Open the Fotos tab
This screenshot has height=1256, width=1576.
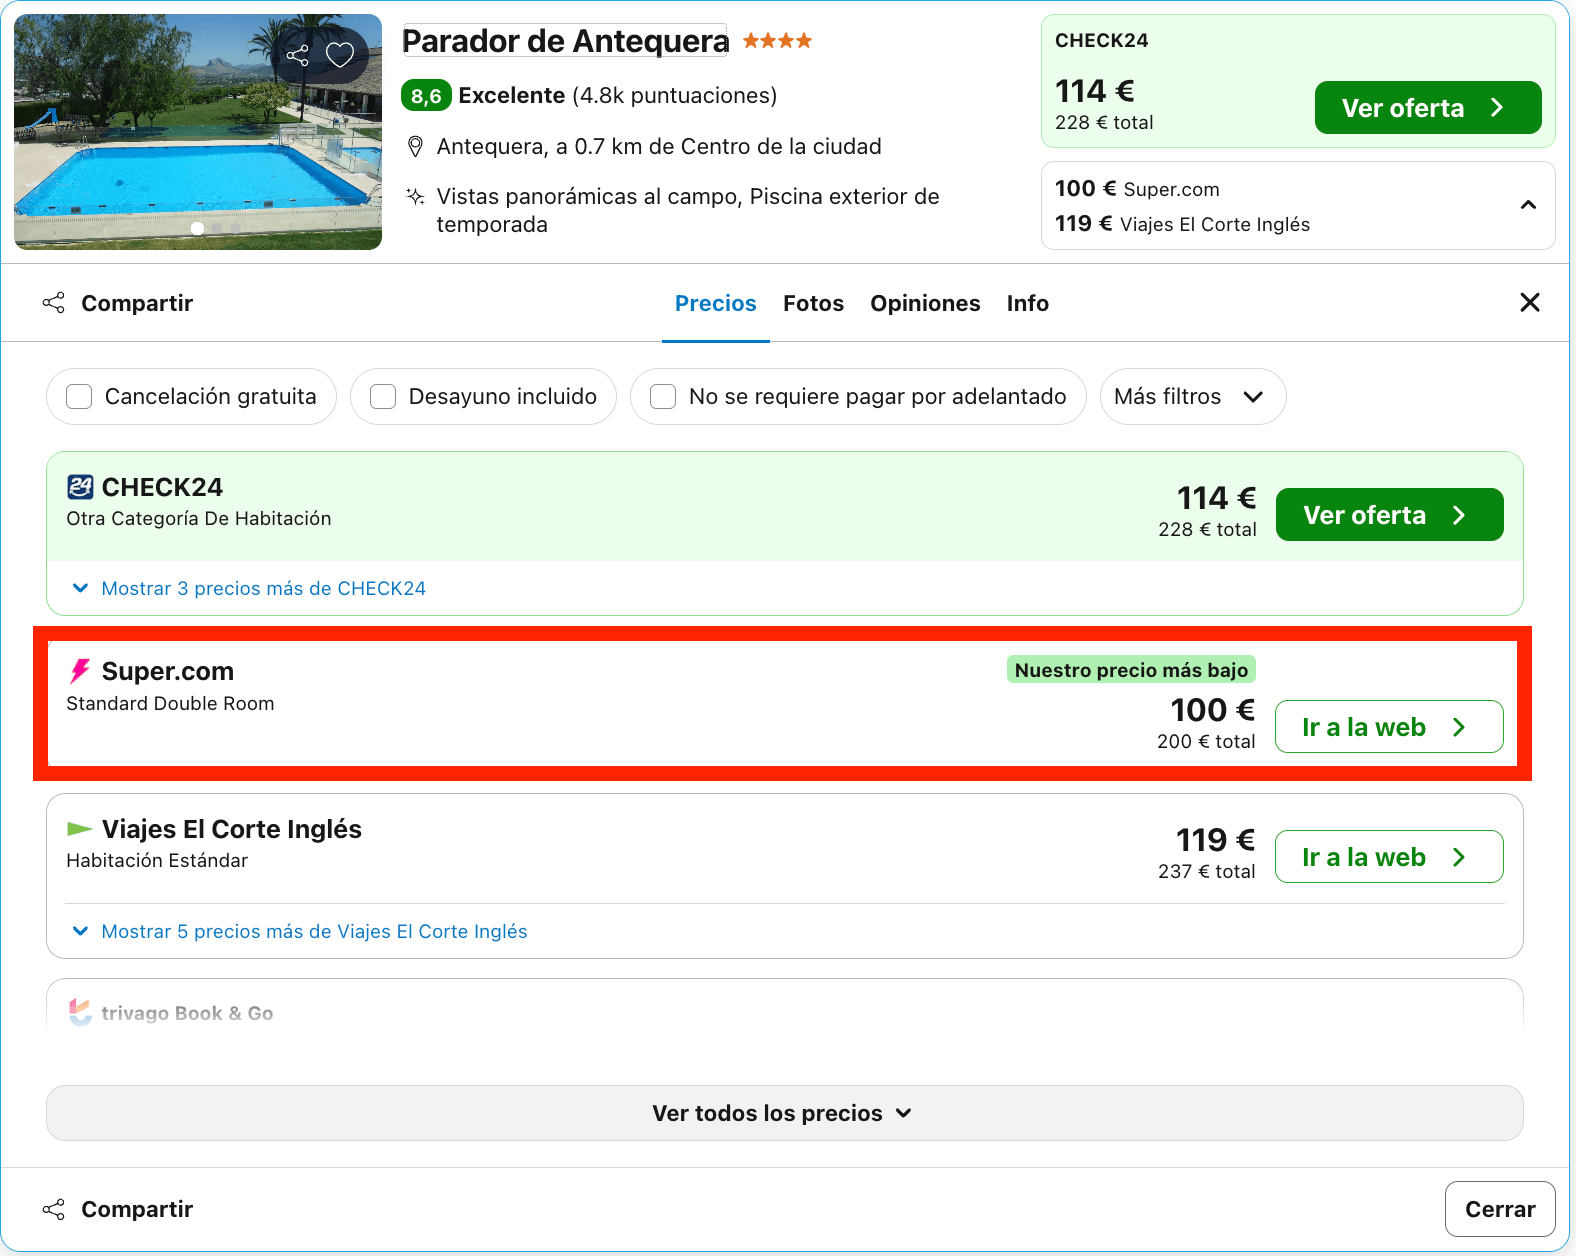pyautogui.click(x=813, y=303)
